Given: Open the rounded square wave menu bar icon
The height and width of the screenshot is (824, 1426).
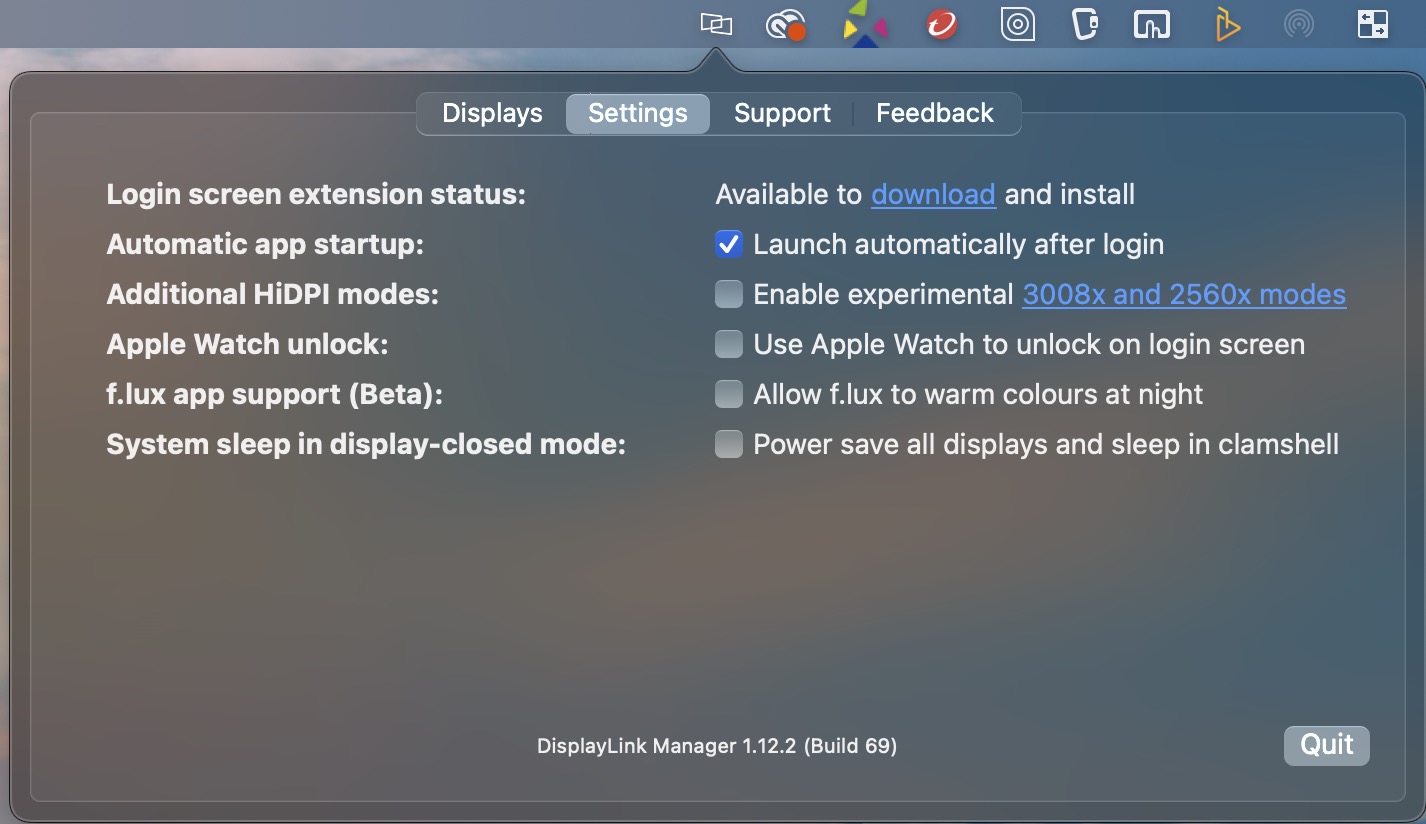Looking at the screenshot, I should (1151, 24).
